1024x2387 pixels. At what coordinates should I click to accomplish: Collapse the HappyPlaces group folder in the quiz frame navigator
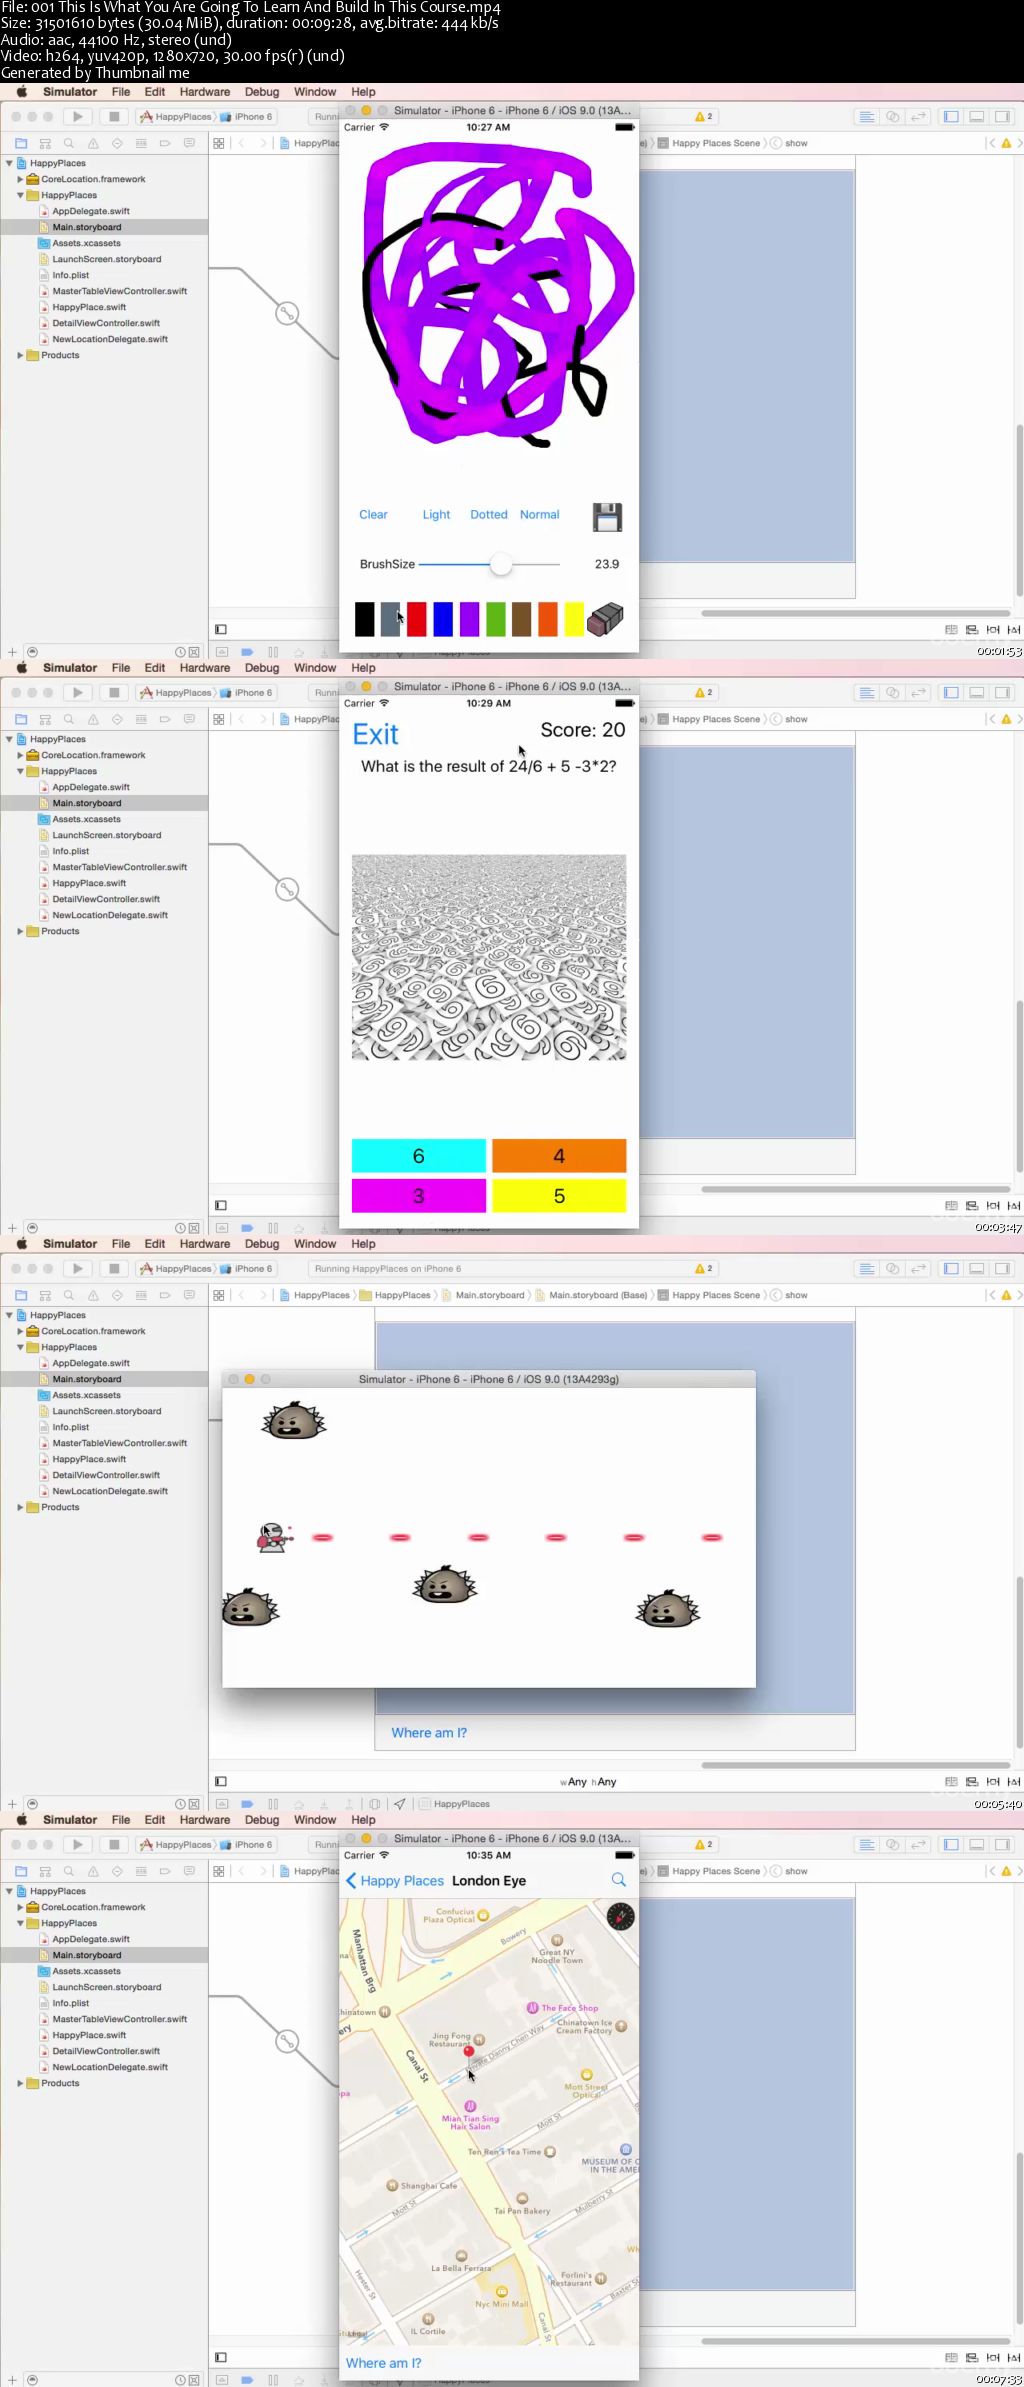[20, 771]
